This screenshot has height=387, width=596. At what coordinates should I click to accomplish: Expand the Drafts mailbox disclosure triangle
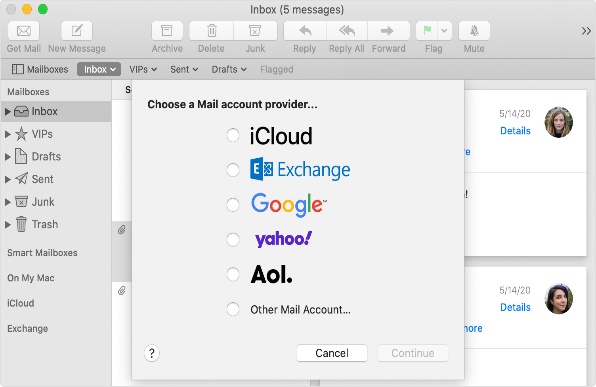coord(7,157)
